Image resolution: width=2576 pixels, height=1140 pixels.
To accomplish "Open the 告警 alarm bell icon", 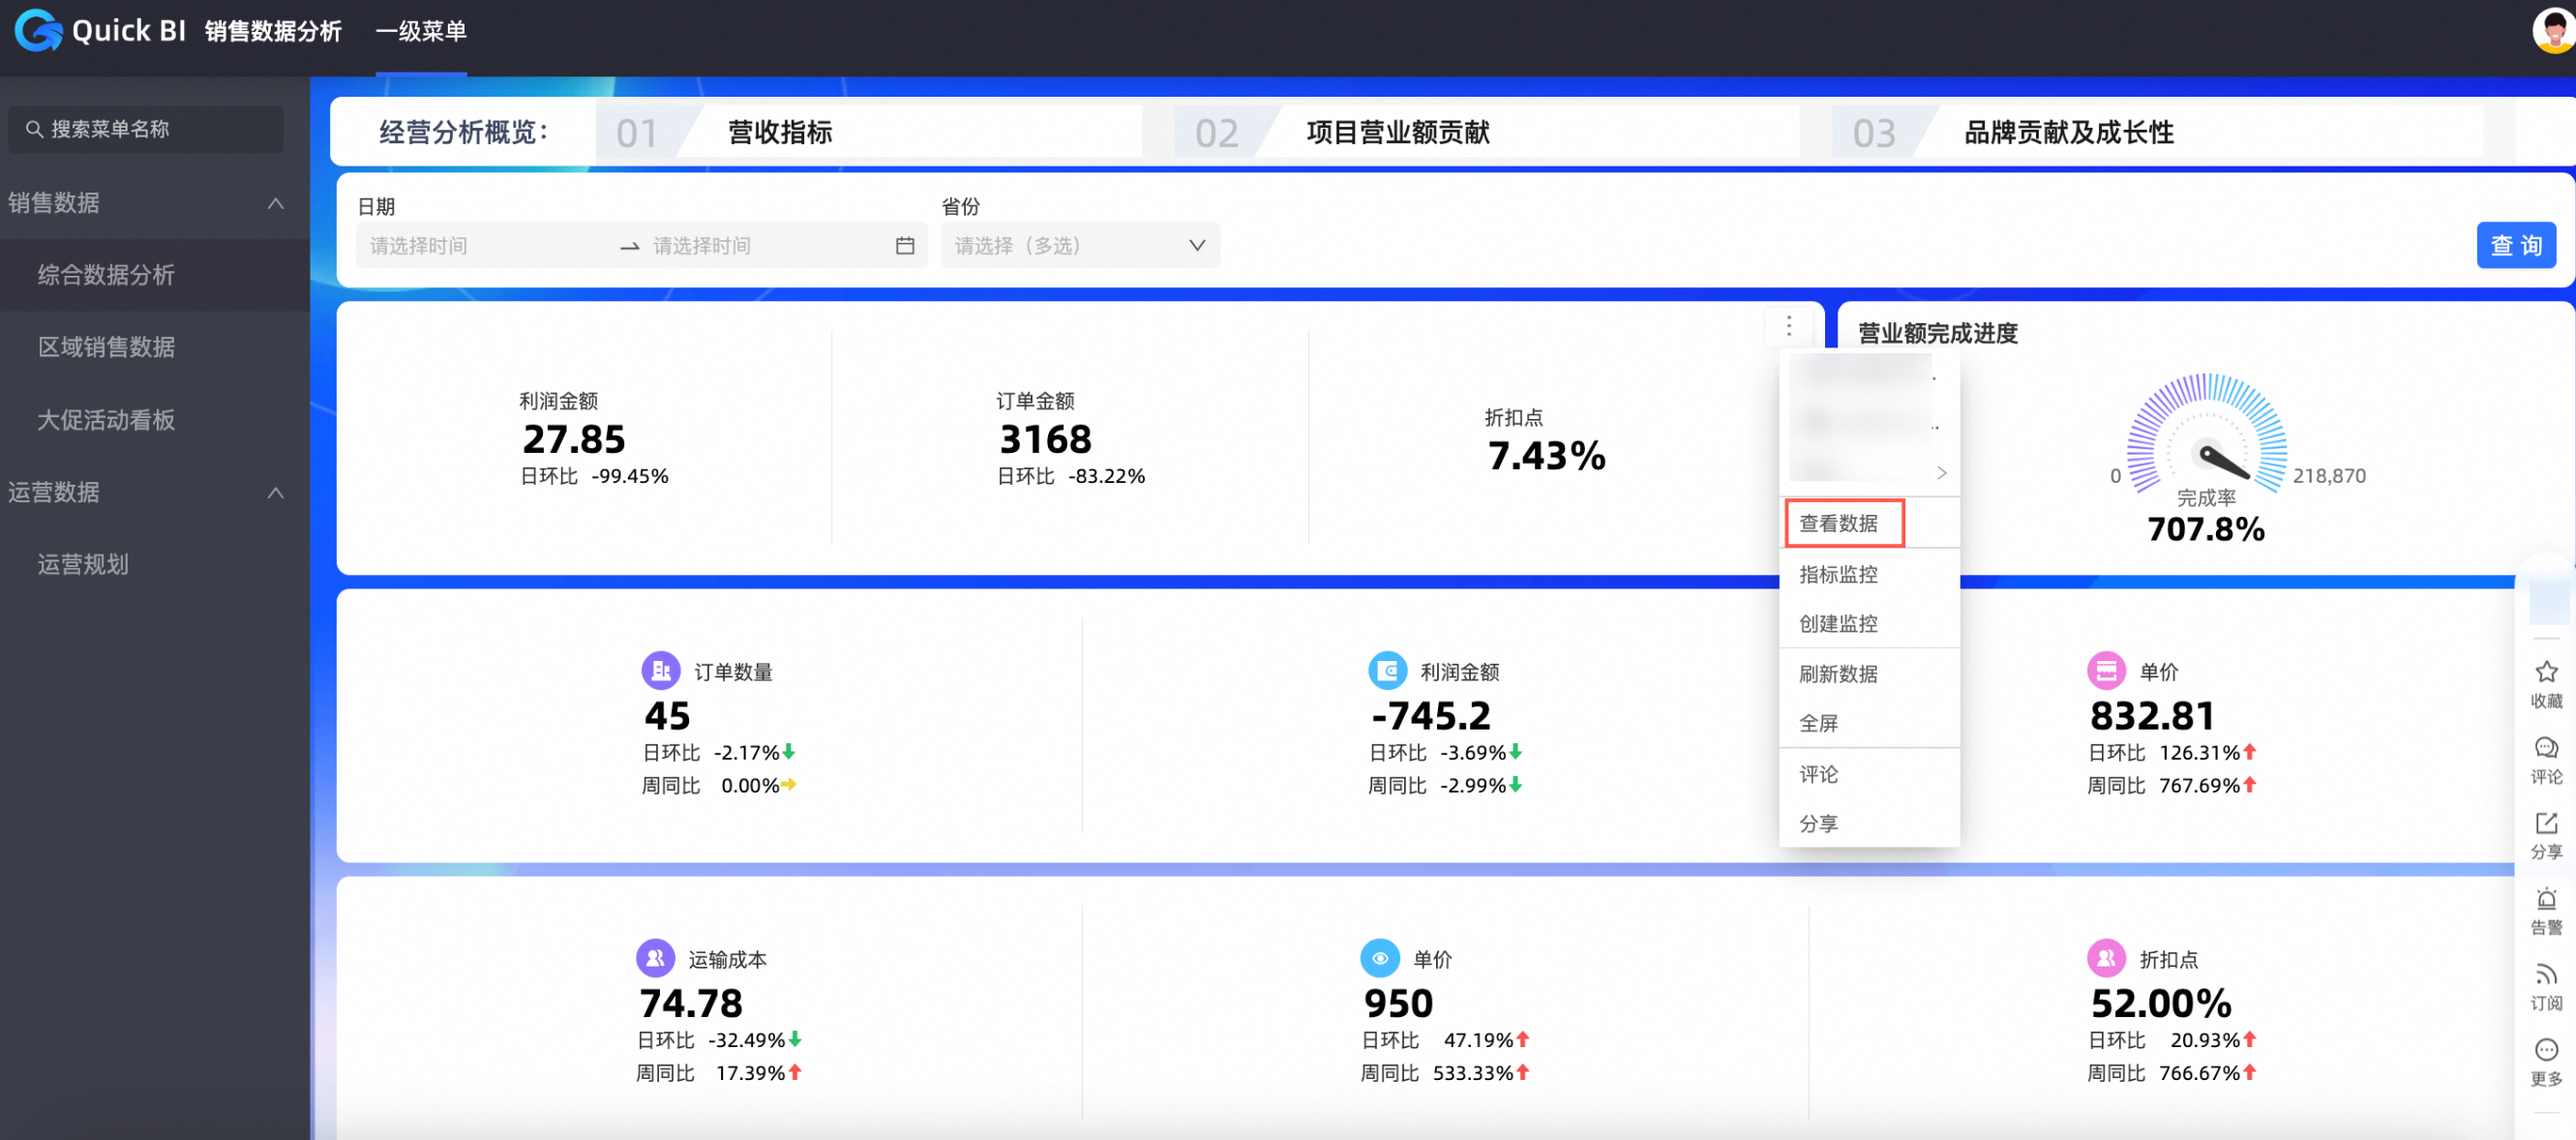I will coord(2545,899).
